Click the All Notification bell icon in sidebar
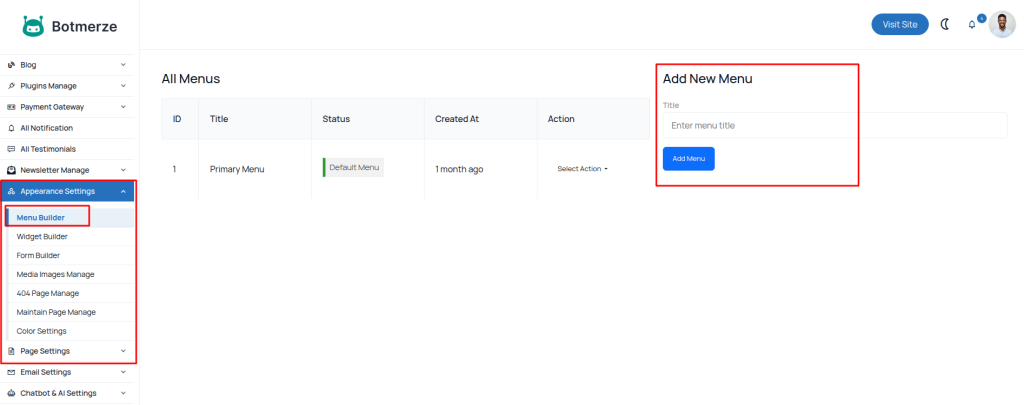This screenshot has width=1024, height=405. point(11,128)
